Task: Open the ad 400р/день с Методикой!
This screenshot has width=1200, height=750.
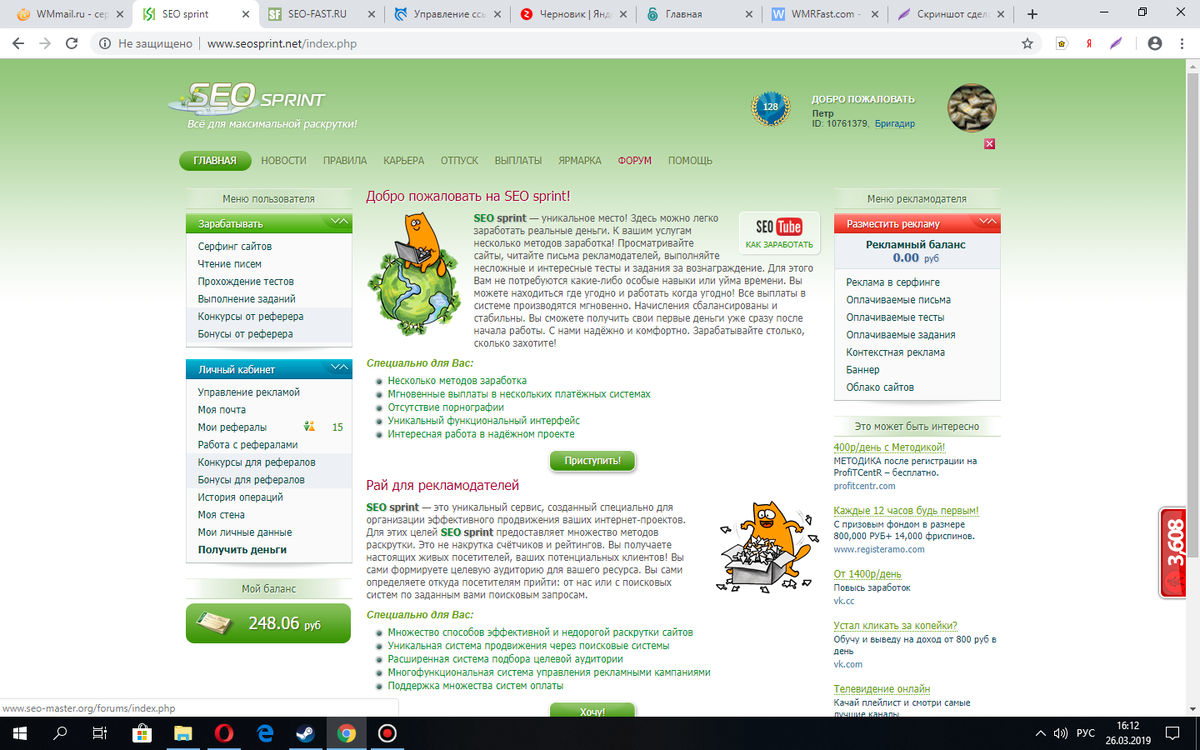Action: (890, 447)
